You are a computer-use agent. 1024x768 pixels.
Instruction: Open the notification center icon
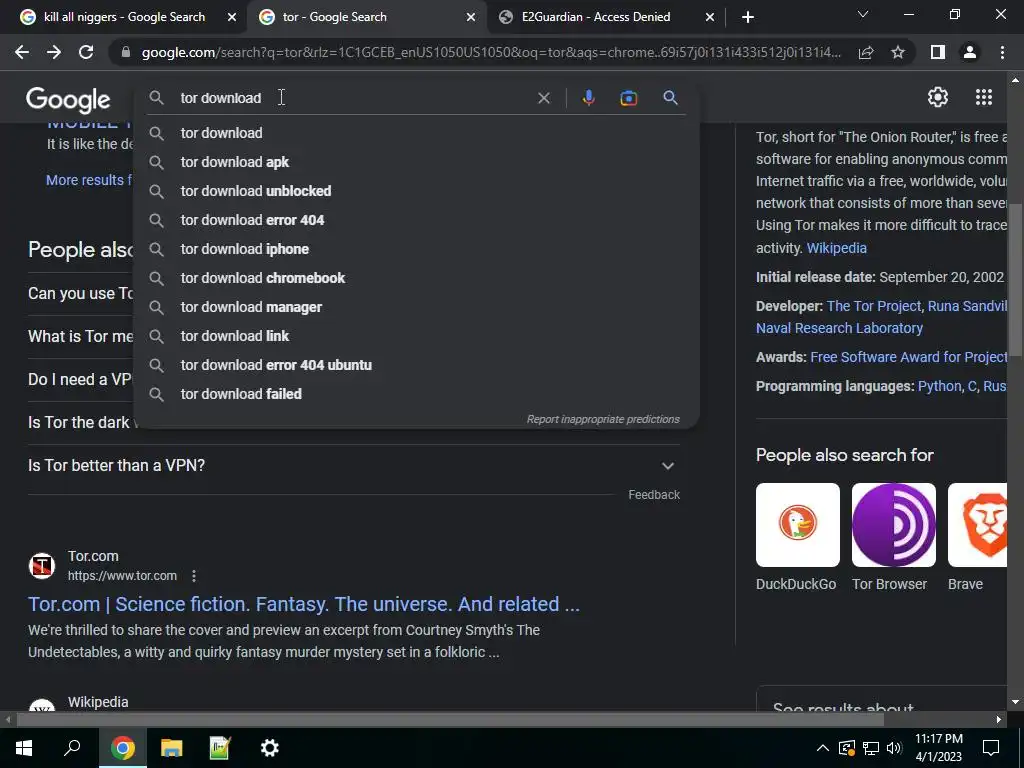991,748
